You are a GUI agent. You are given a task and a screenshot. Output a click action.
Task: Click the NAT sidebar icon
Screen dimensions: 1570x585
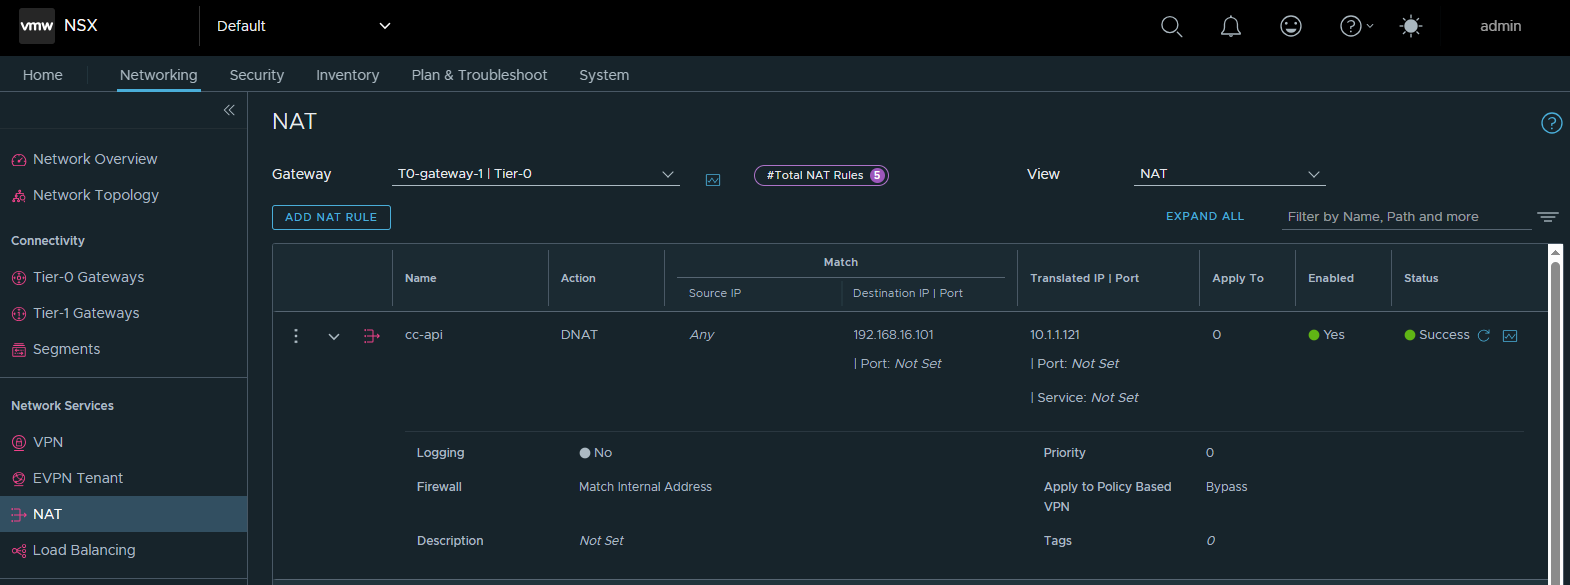pyautogui.click(x=19, y=515)
